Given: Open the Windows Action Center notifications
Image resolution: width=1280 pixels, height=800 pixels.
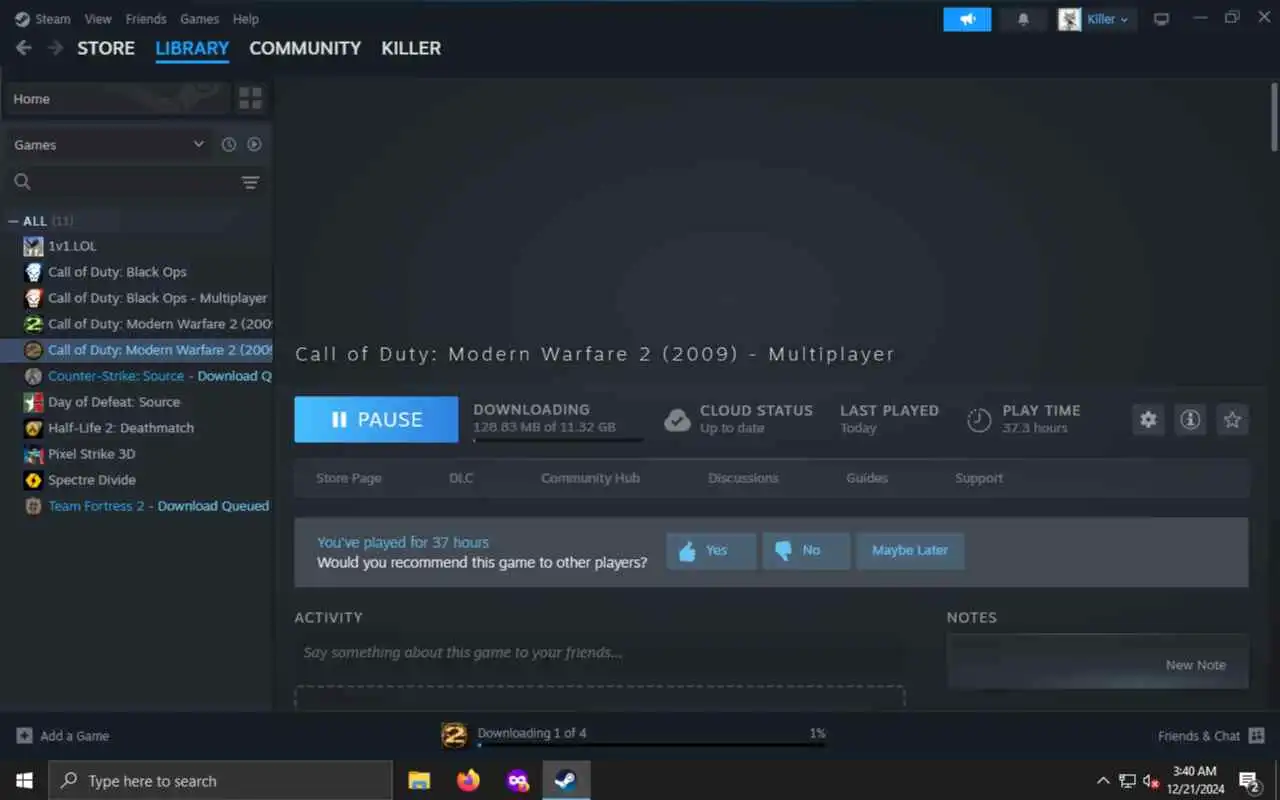Looking at the screenshot, I should [x=1249, y=781].
